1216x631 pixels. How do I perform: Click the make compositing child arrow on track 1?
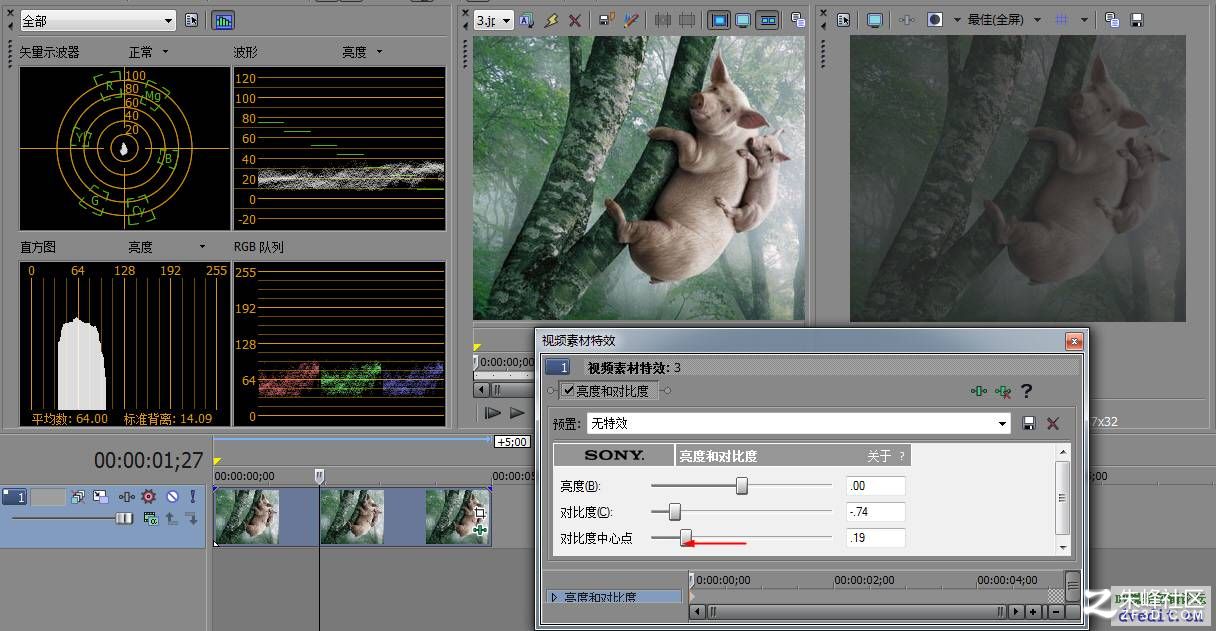(191, 518)
